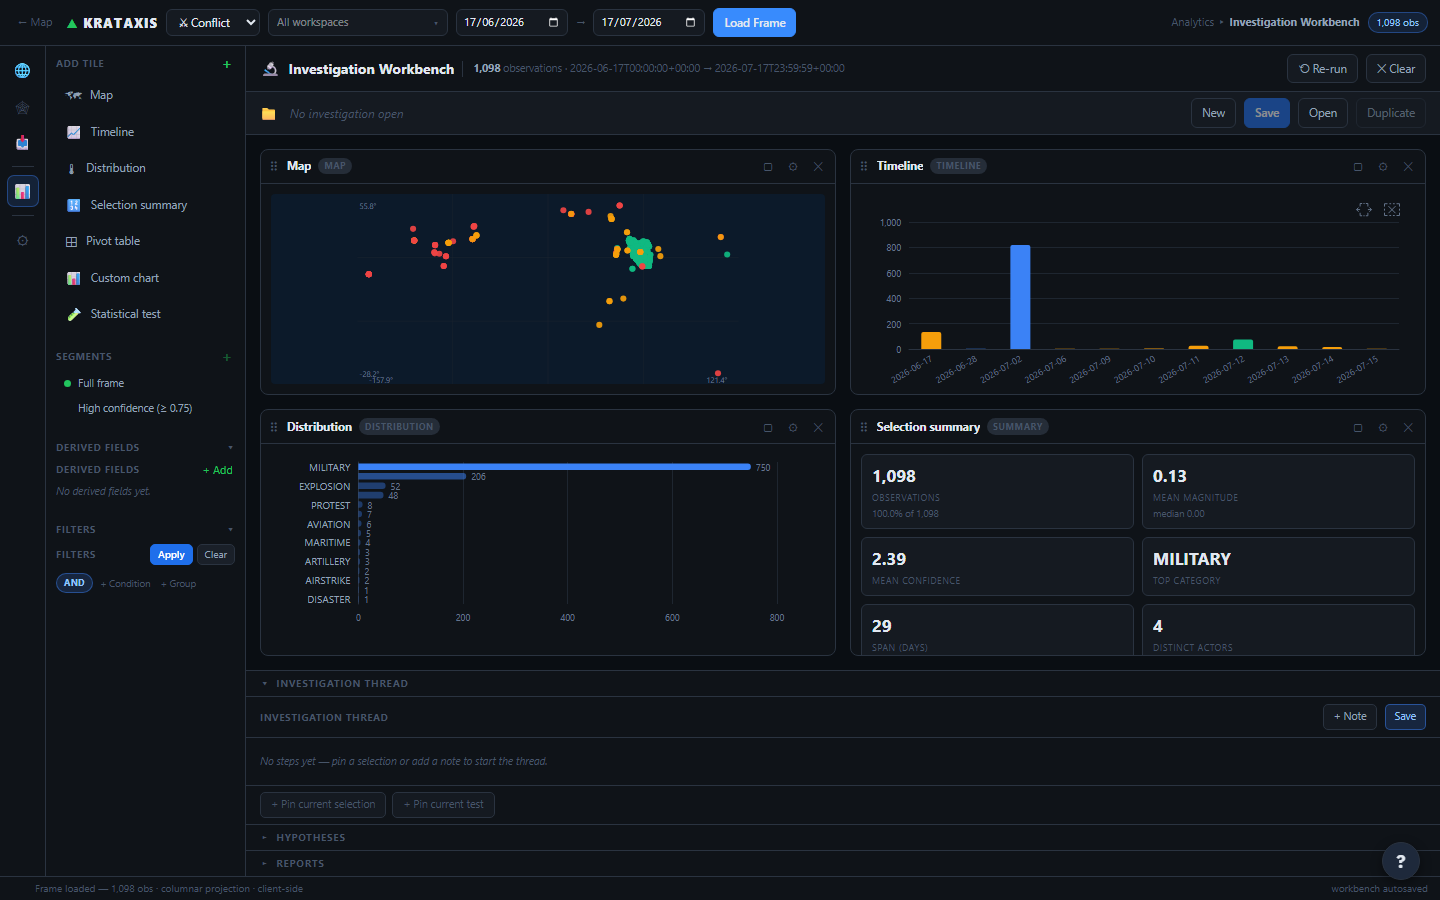Click the plus icon beside ADD TILE
This screenshot has width=1440, height=900.
pos(227,64)
